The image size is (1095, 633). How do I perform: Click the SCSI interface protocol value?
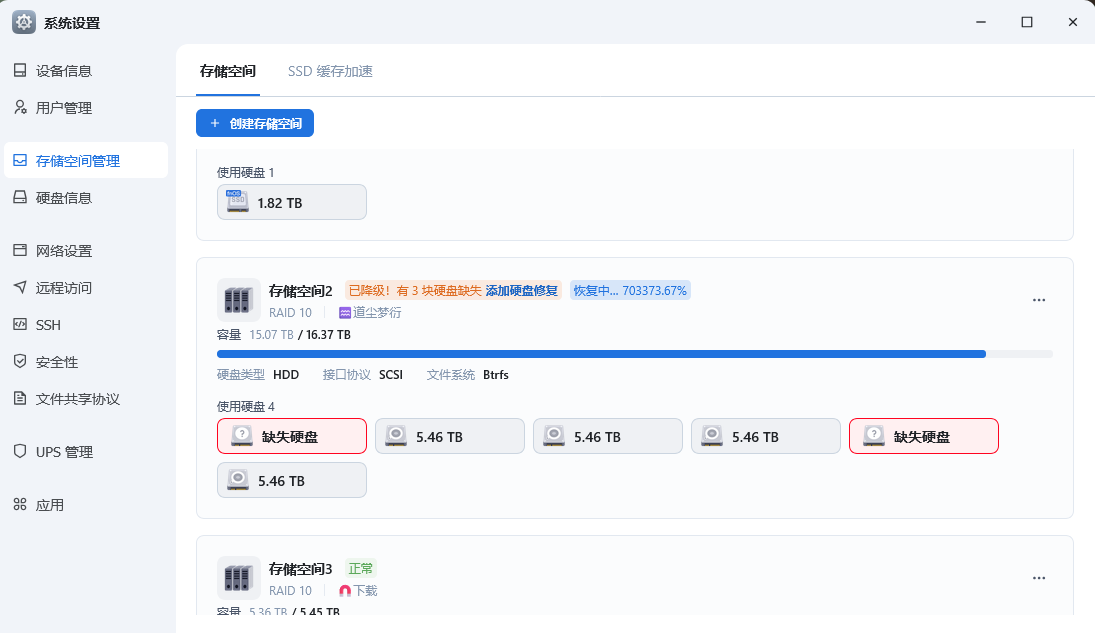(391, 374)
